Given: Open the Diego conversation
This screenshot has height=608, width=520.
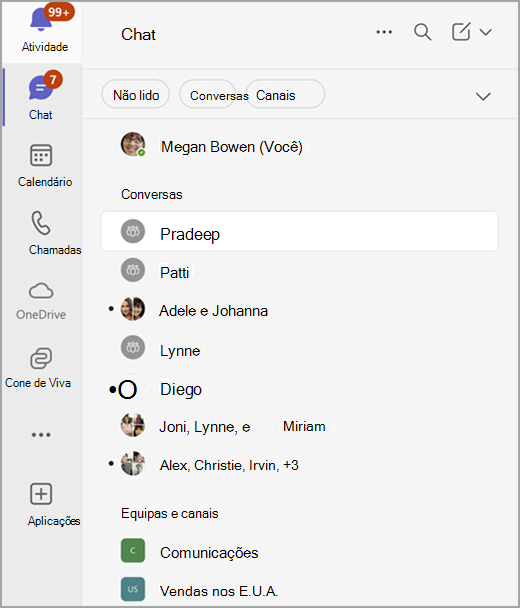Looking at the screenshot, I should click(x=299, y=389).
